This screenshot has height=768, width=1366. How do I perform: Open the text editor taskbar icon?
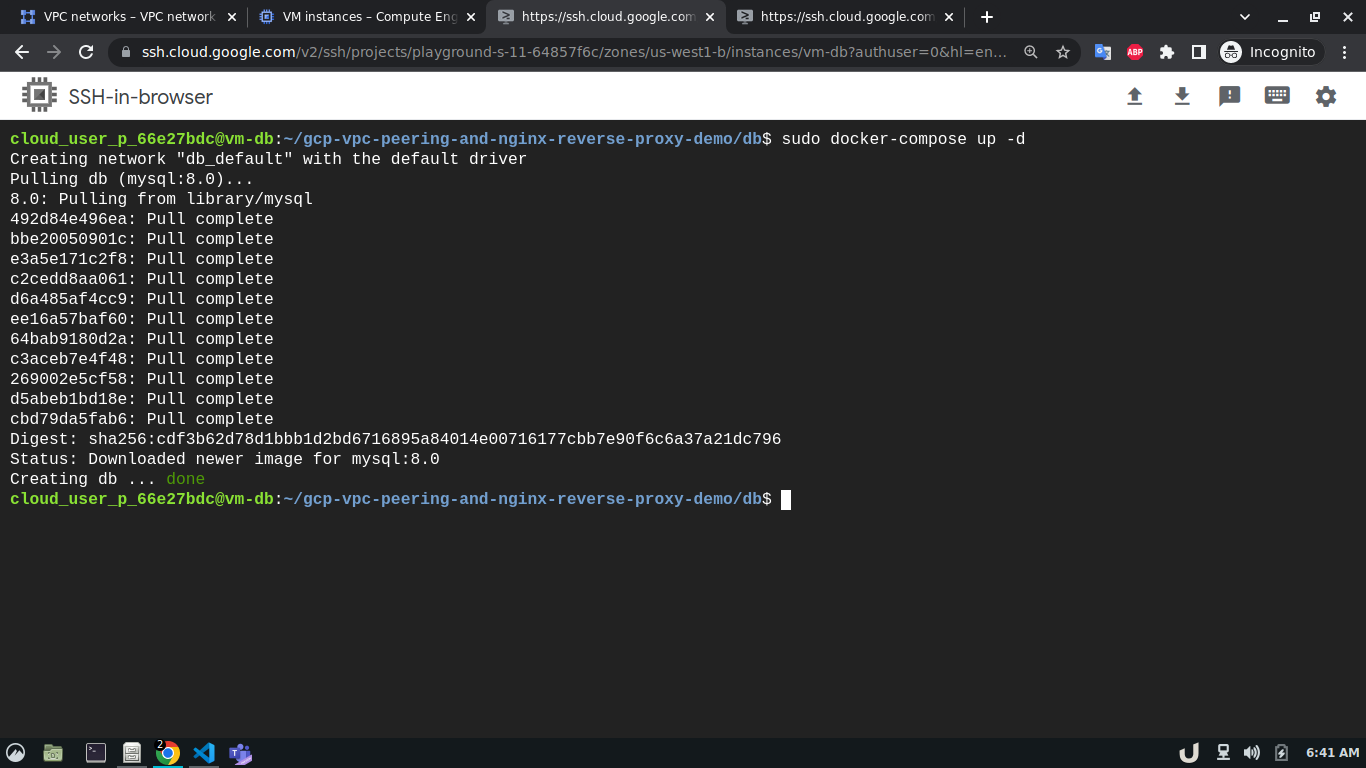131,753
